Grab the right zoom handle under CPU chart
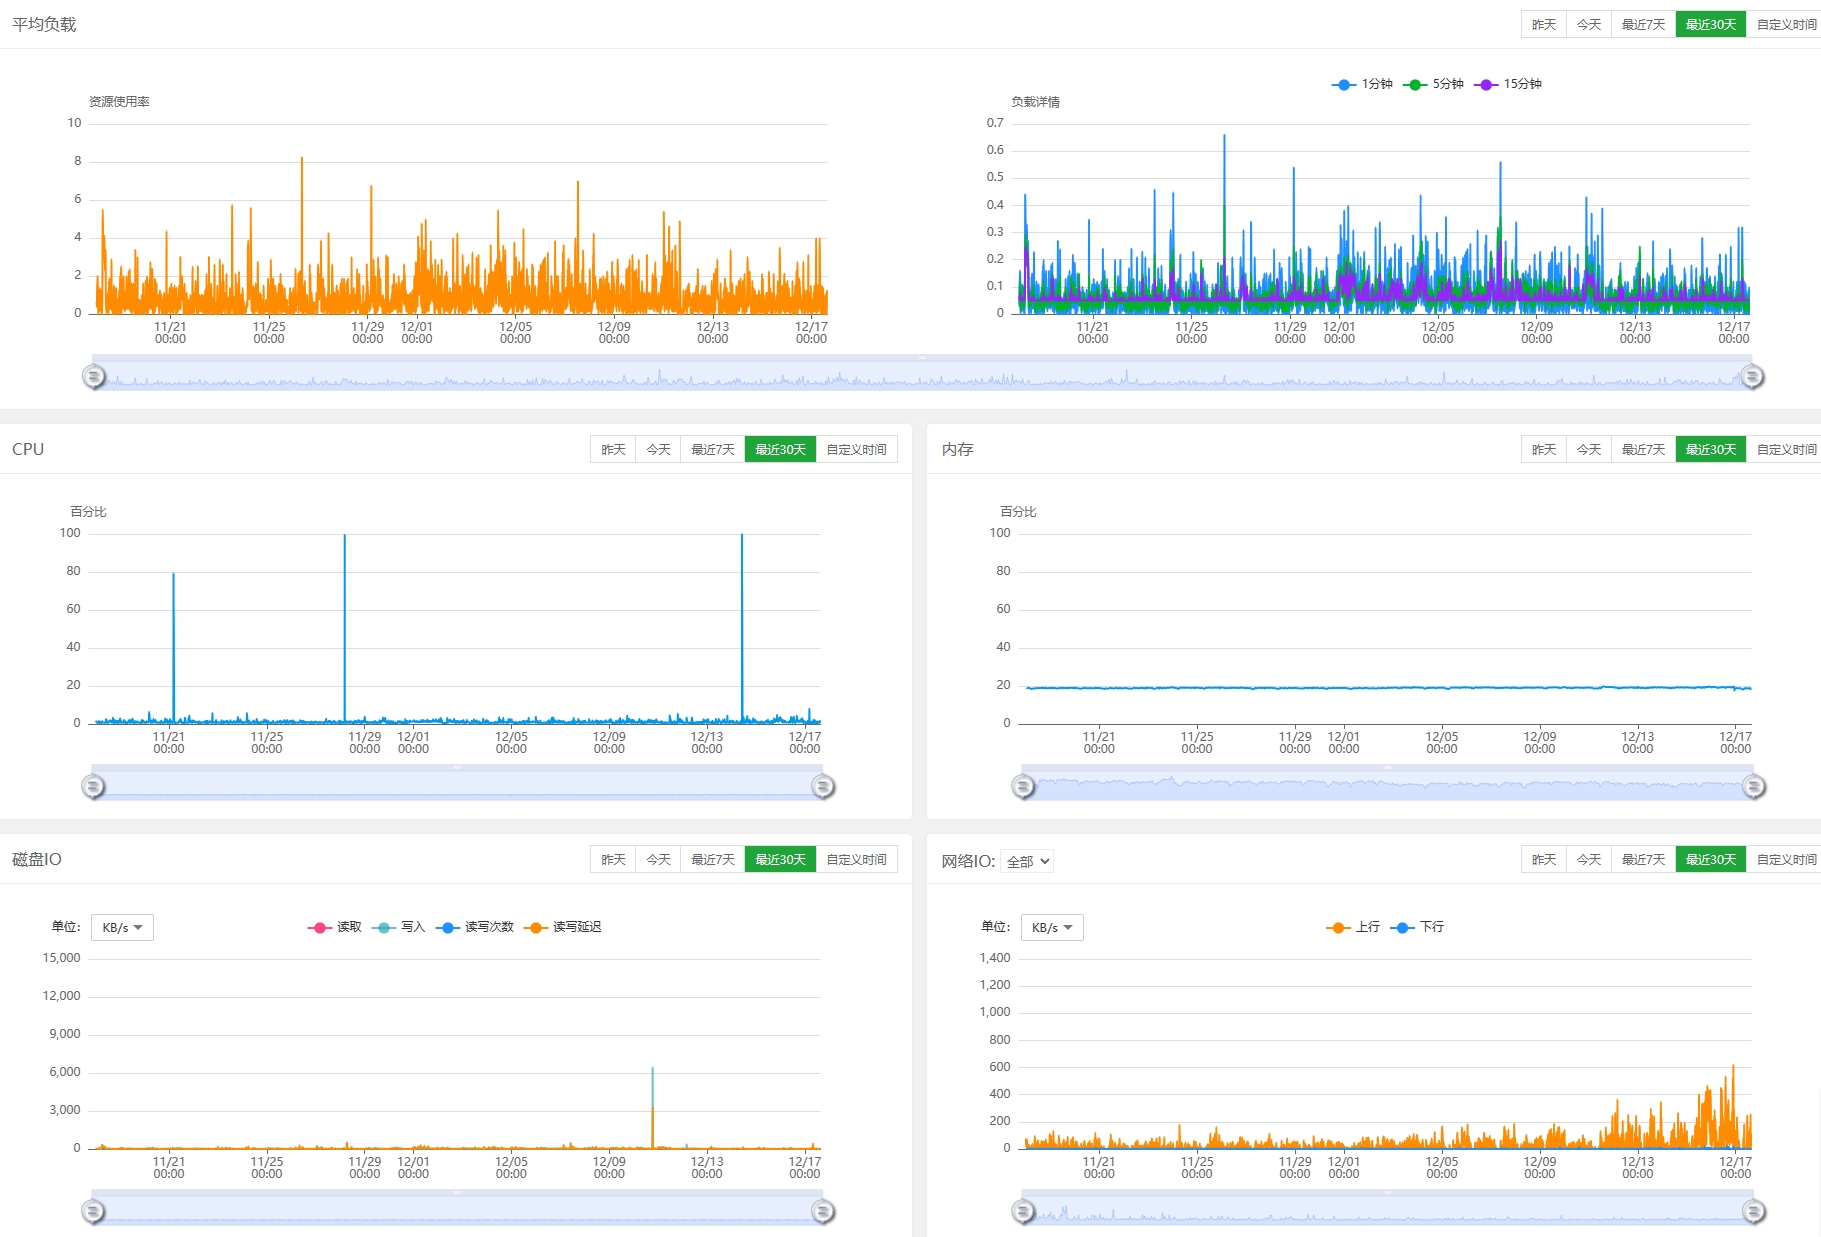Screen dimensions: 1821x1237 (823, 787)
